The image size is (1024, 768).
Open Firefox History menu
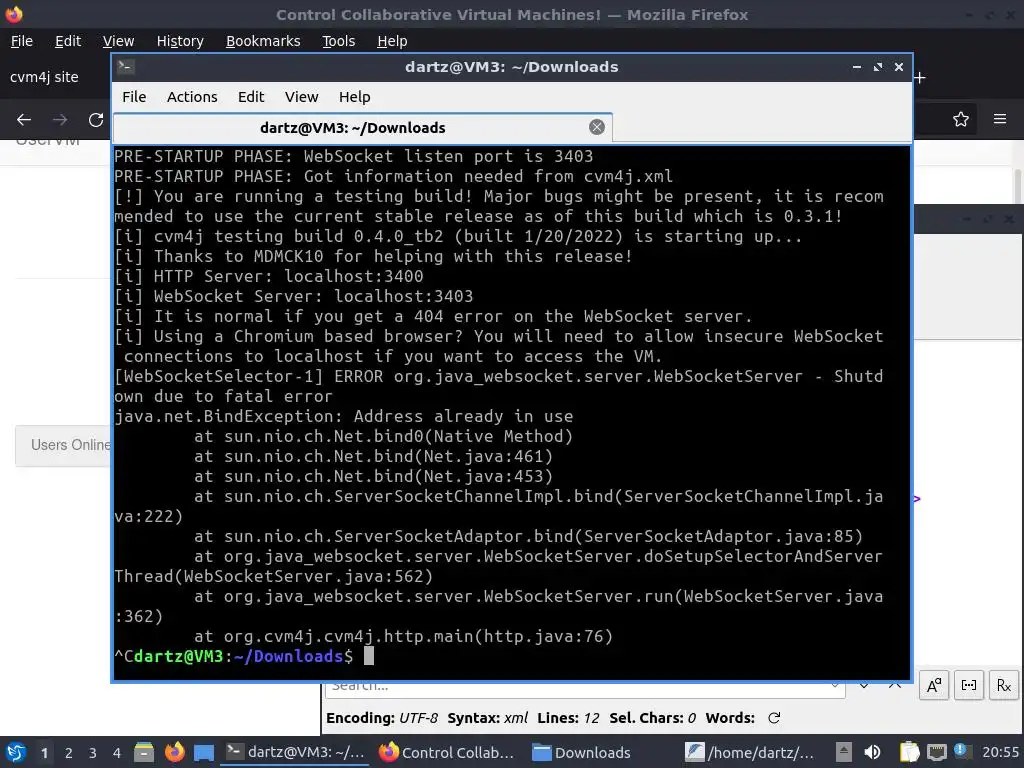click(x=180, y=41)
